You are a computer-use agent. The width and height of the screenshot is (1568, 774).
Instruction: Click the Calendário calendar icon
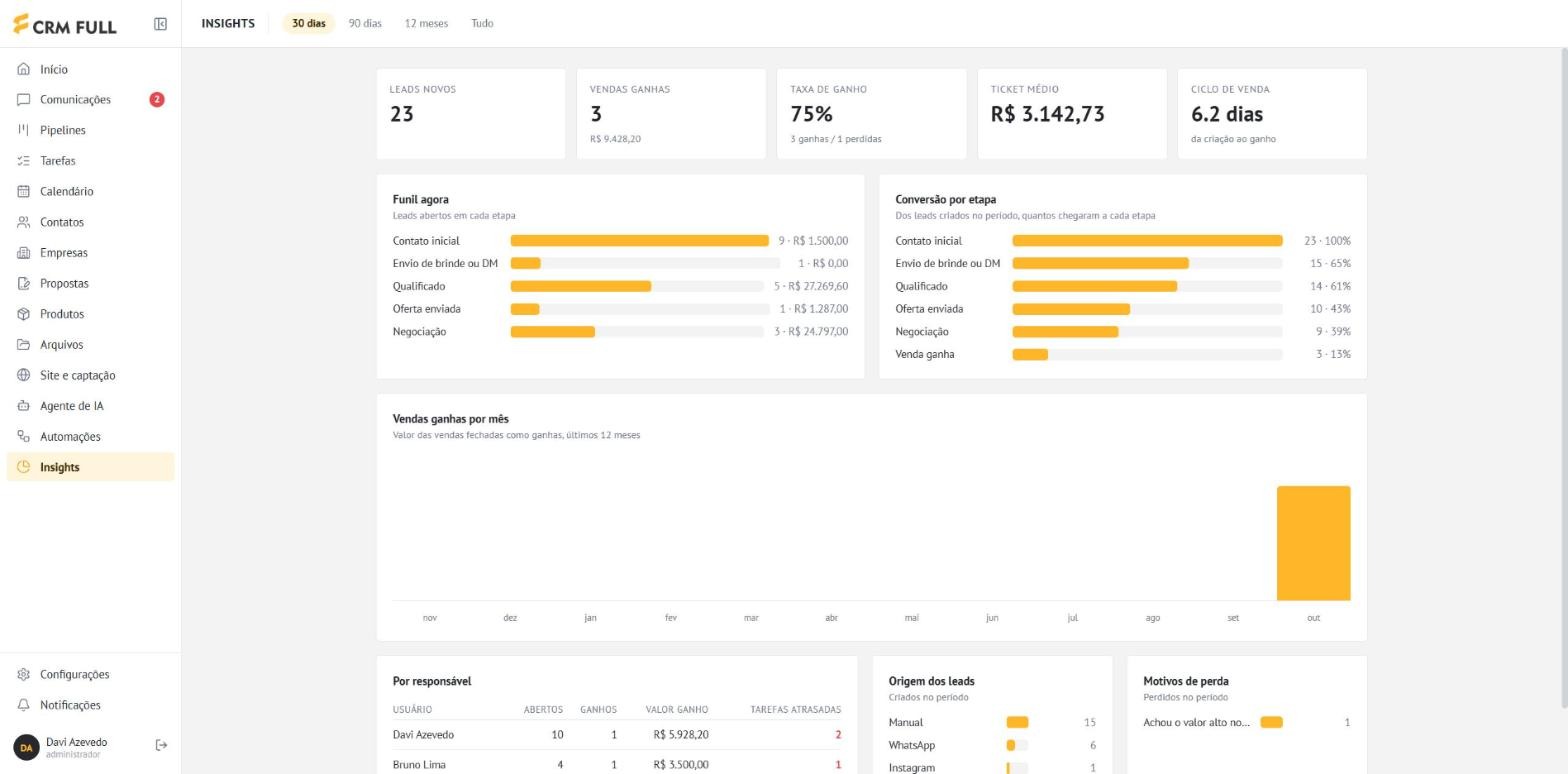(24, 191)
